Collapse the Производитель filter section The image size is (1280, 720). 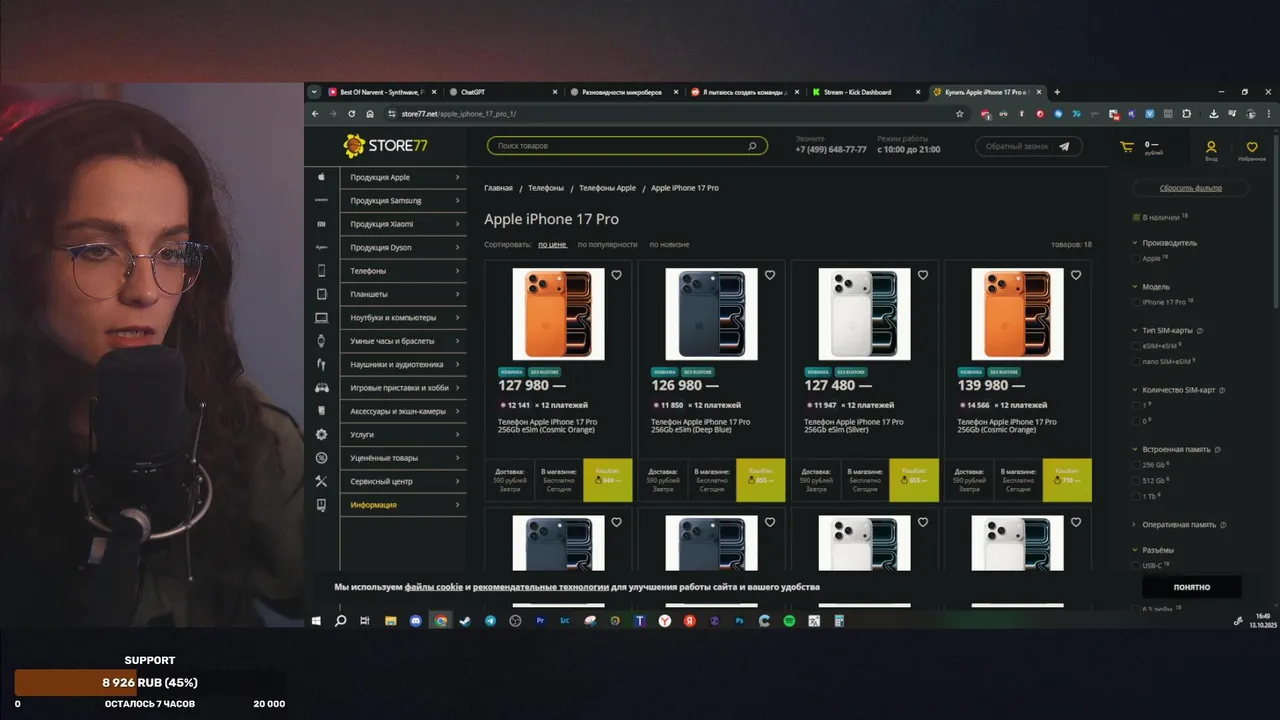point(1135,243)
